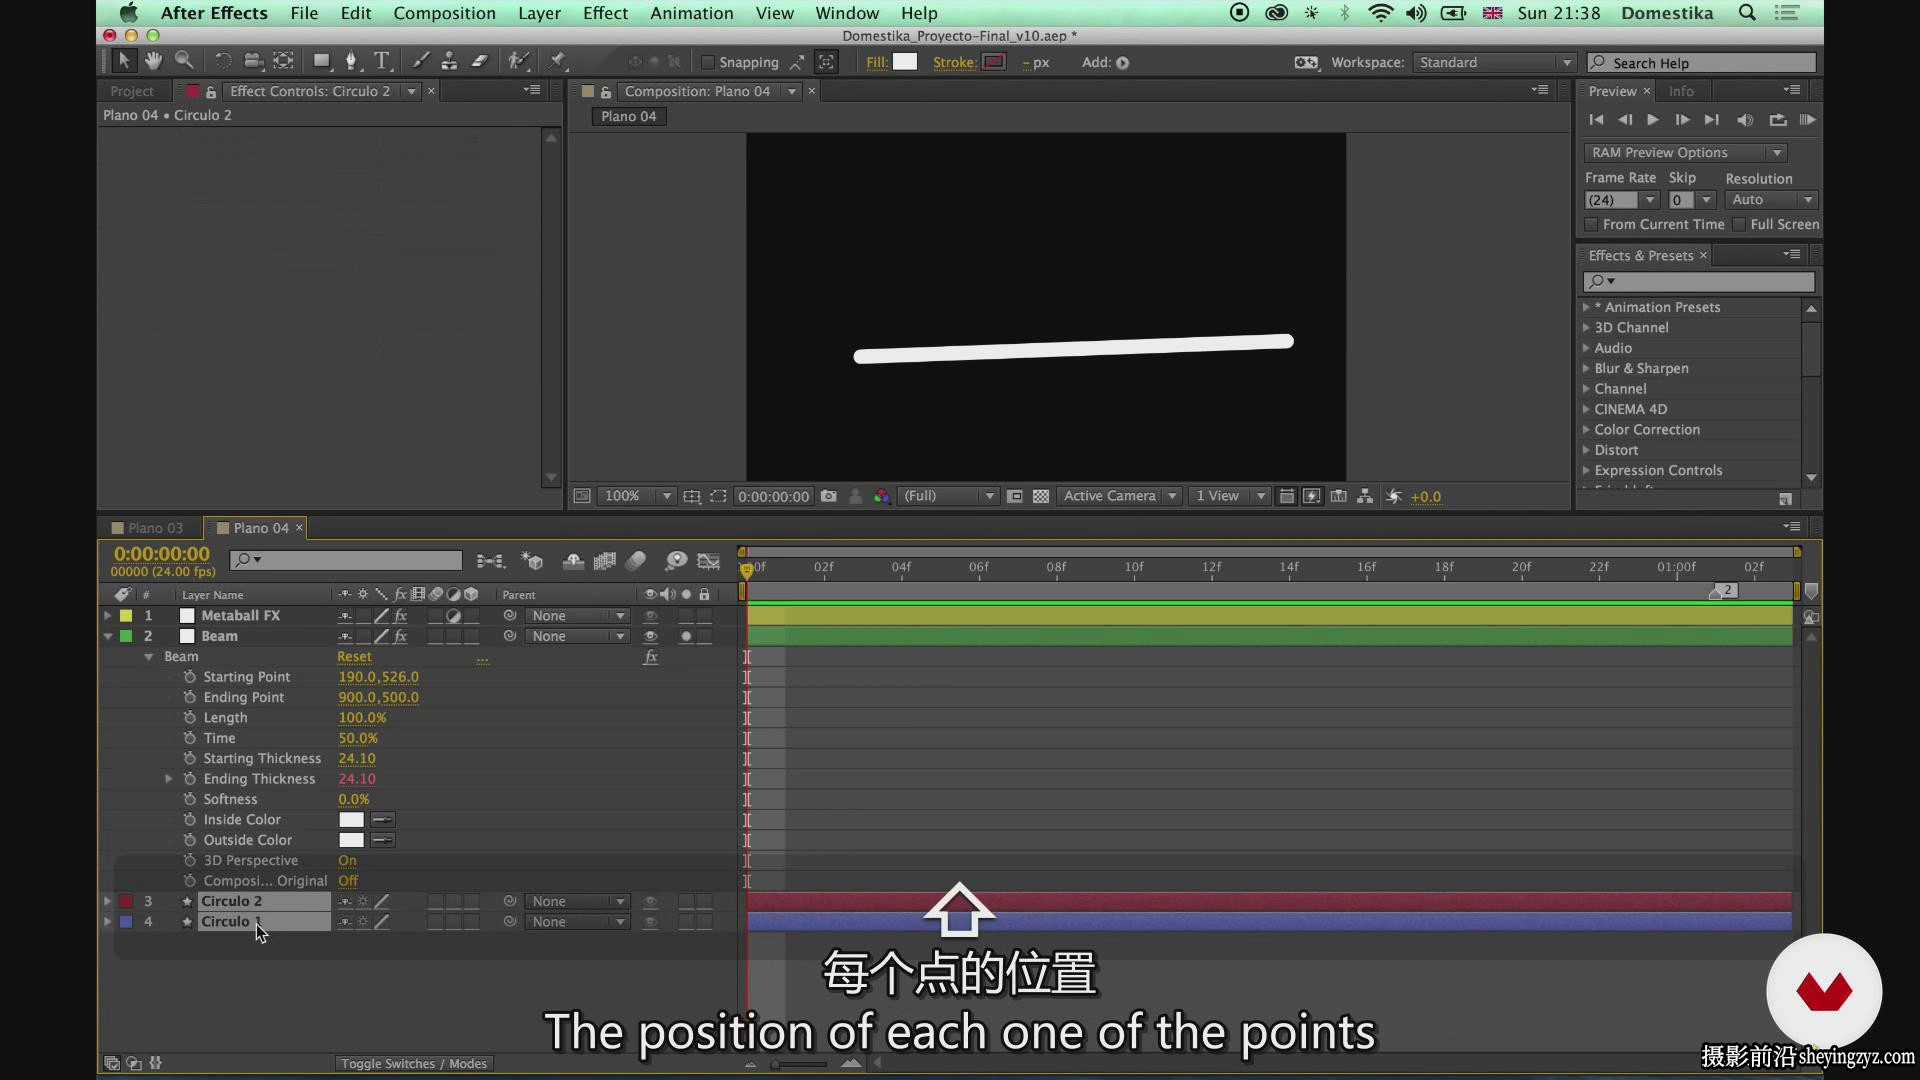Image resolution: width=1920 pixels, height=1080 pixels.
Task: Open Graph Editor in timeline
Action: click(x=709, y=561)
